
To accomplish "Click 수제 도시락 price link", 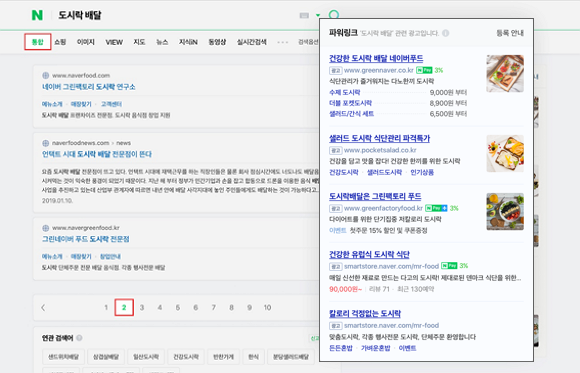I will point(344,93).
